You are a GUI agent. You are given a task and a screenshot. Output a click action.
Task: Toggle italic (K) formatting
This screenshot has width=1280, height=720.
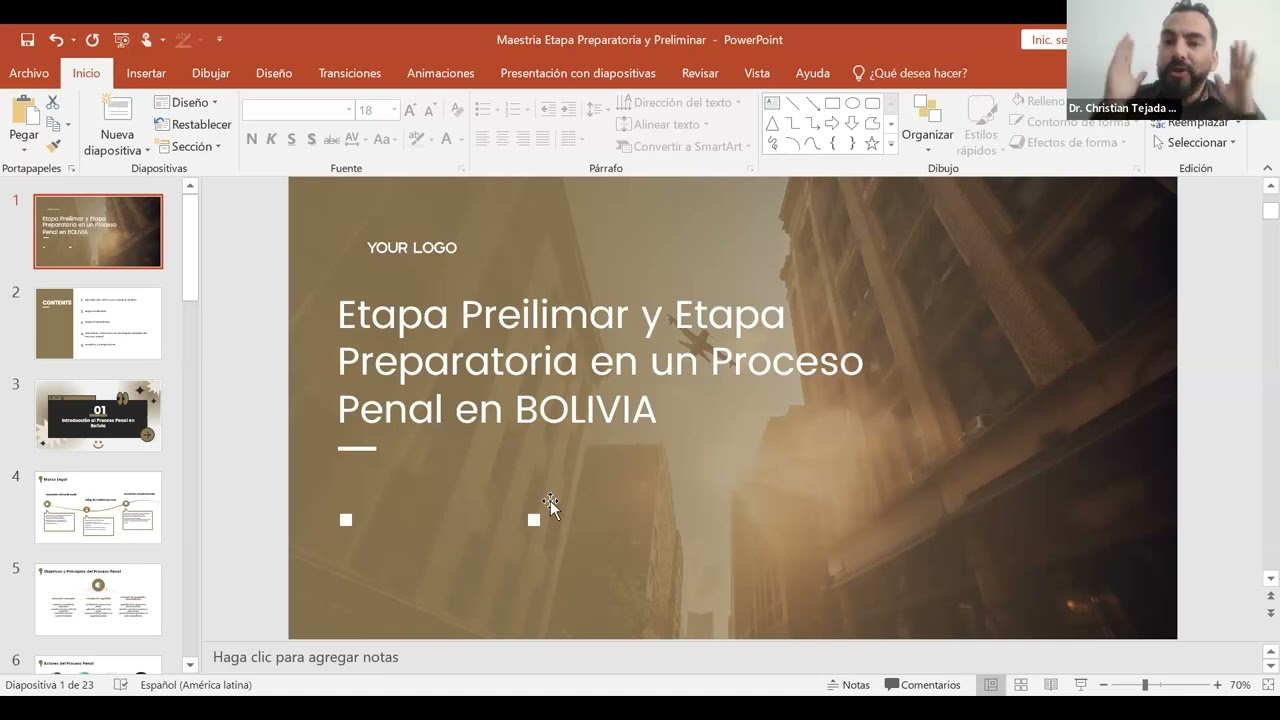[271, 139]
